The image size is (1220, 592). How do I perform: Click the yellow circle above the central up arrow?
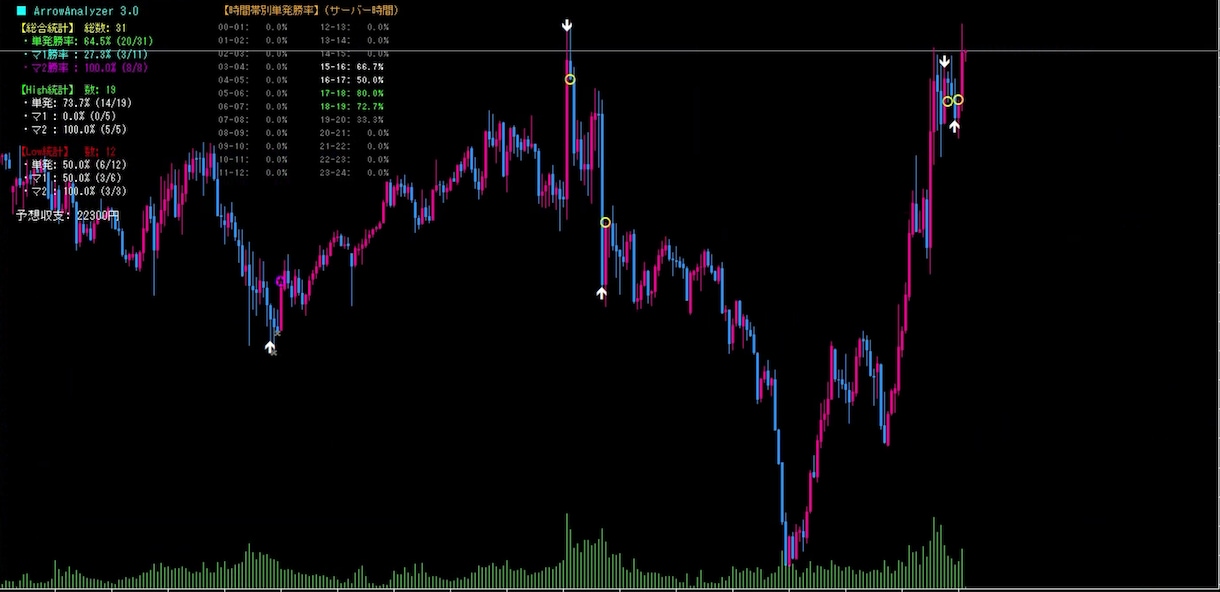tap(605, 222)
